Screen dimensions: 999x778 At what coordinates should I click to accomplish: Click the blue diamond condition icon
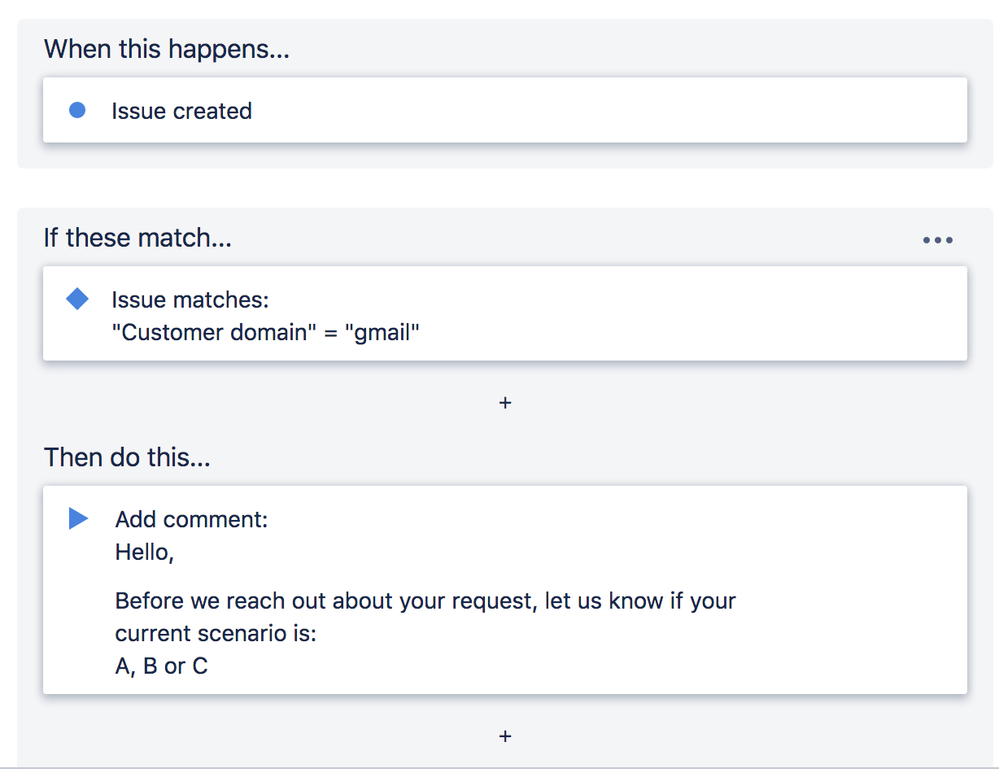coord(77,299)
